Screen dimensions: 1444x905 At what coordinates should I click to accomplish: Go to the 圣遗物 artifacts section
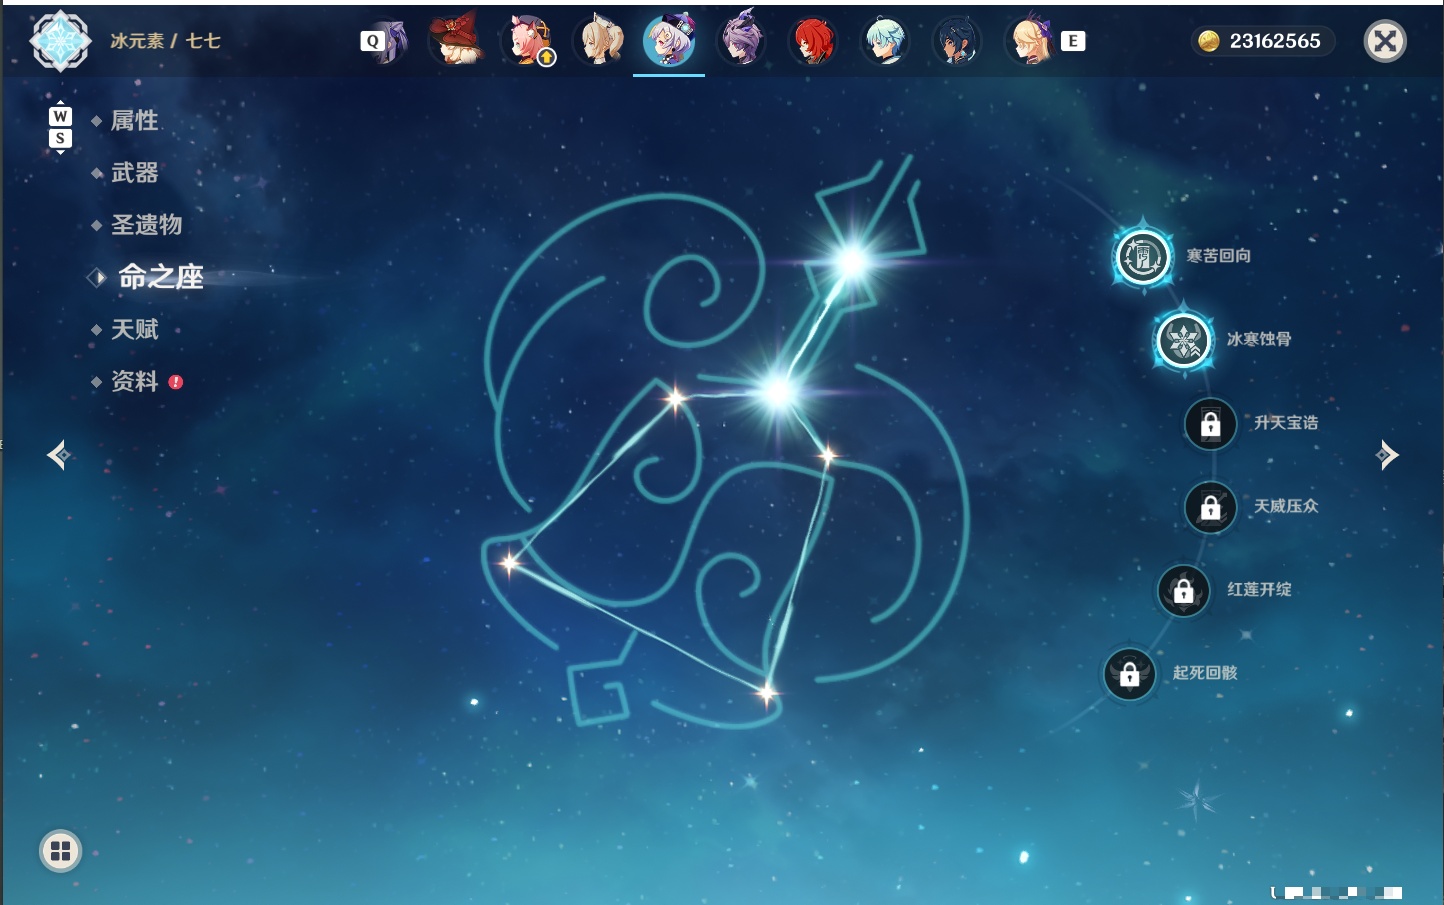pos(147,225)
